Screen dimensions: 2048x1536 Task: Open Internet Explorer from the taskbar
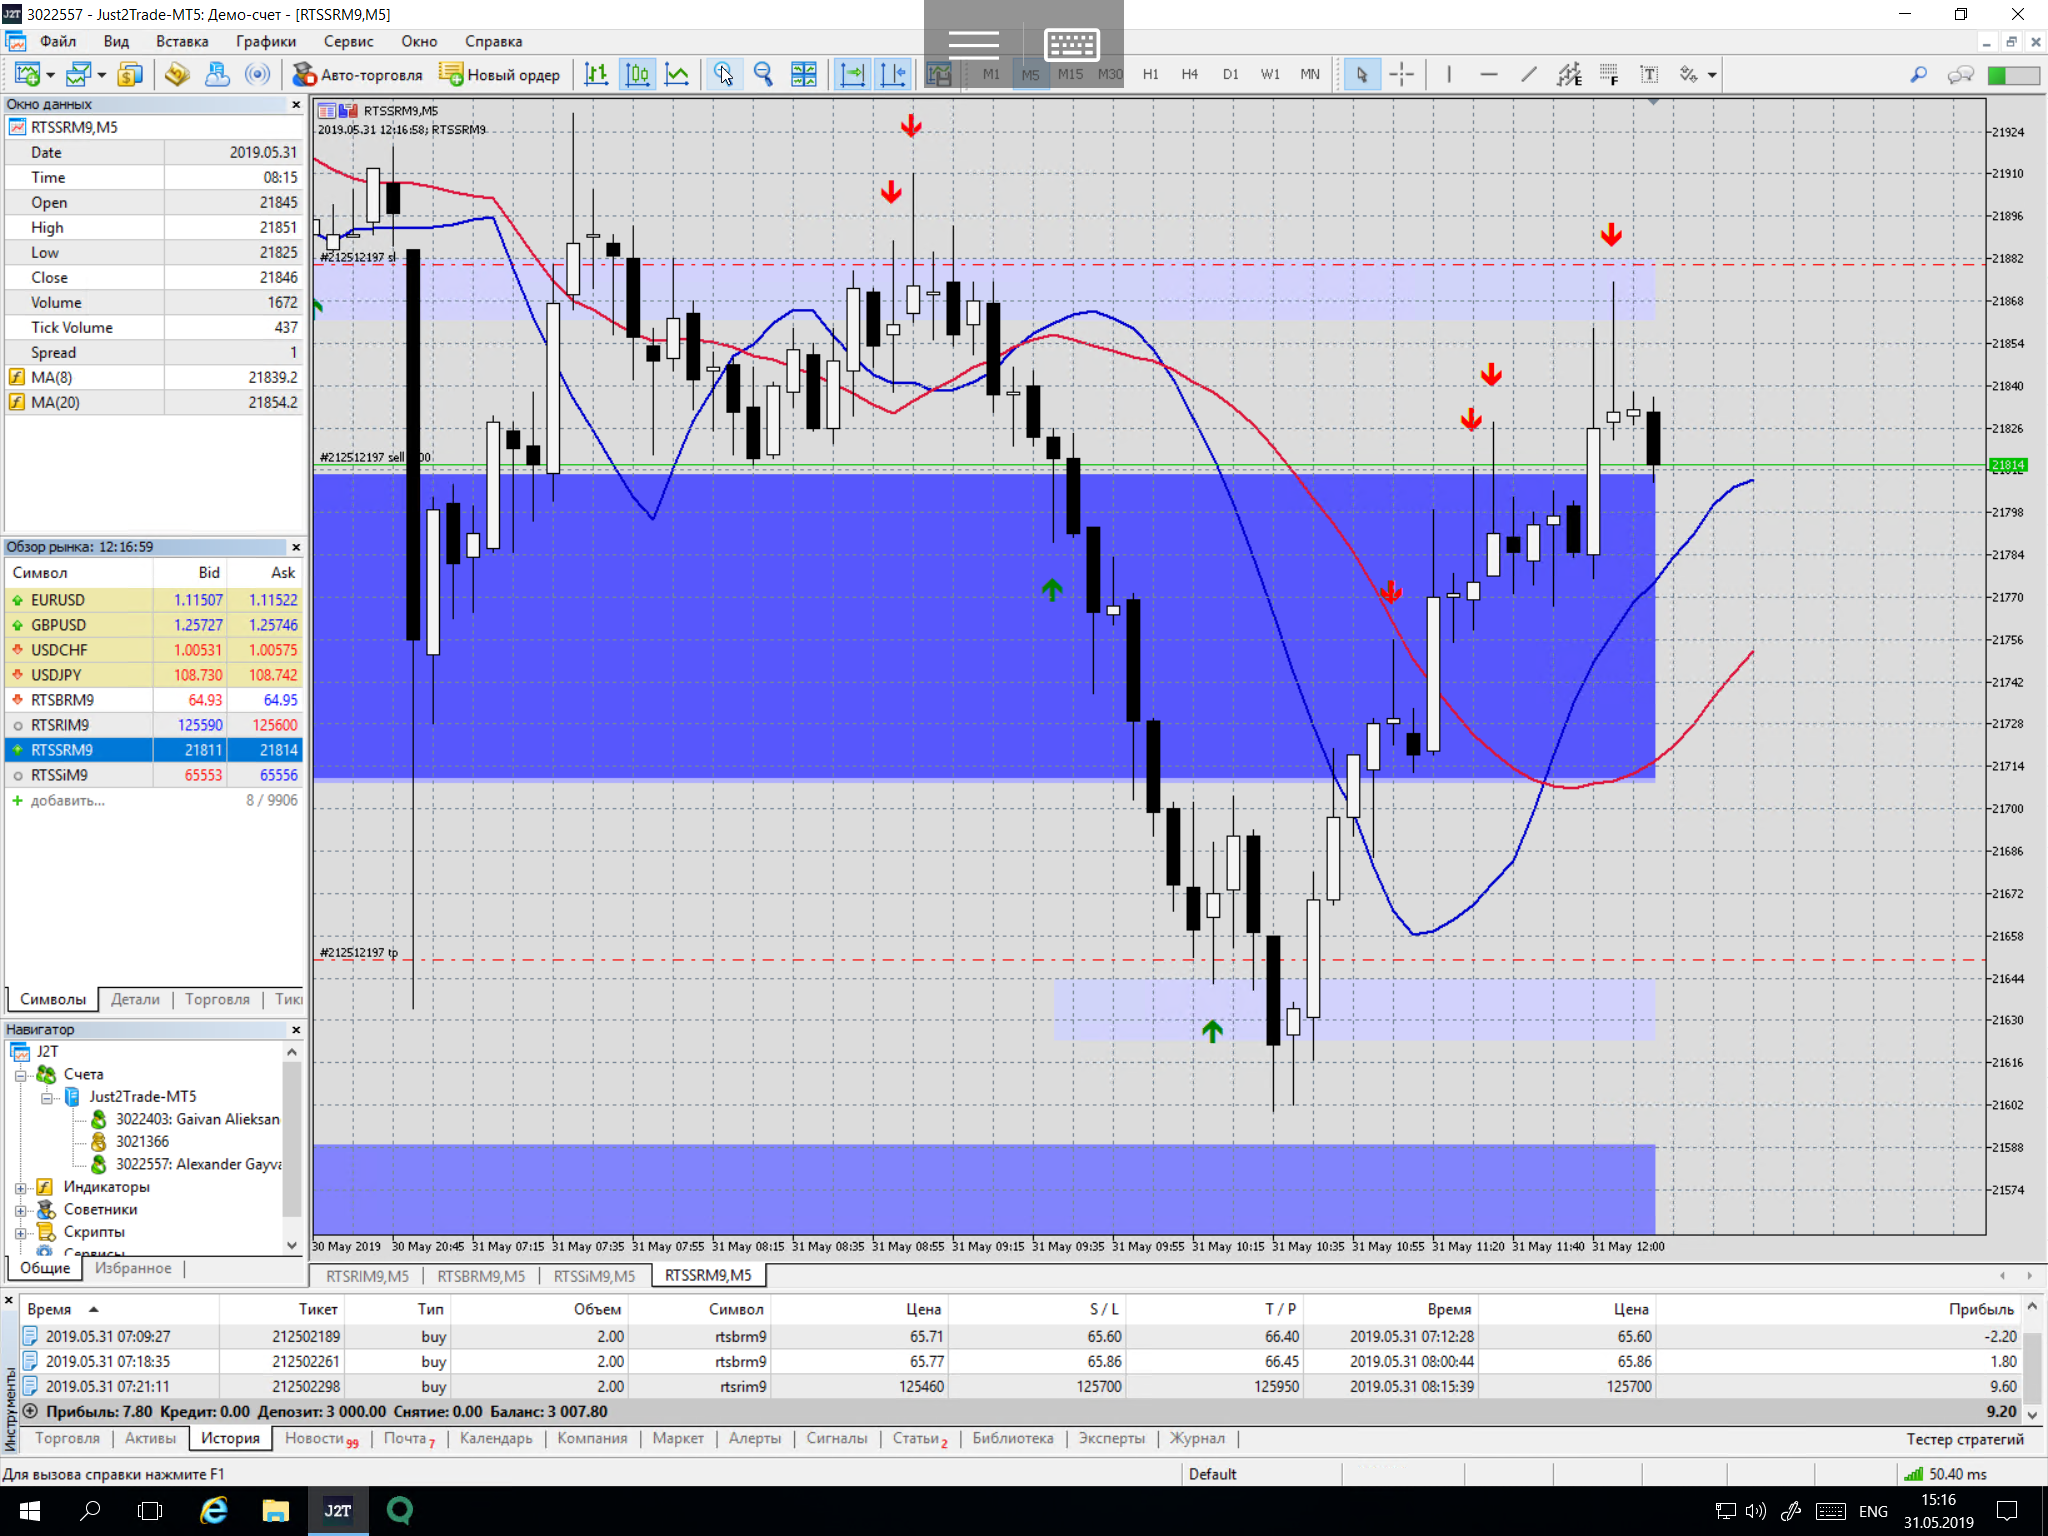click(213, 1510)
